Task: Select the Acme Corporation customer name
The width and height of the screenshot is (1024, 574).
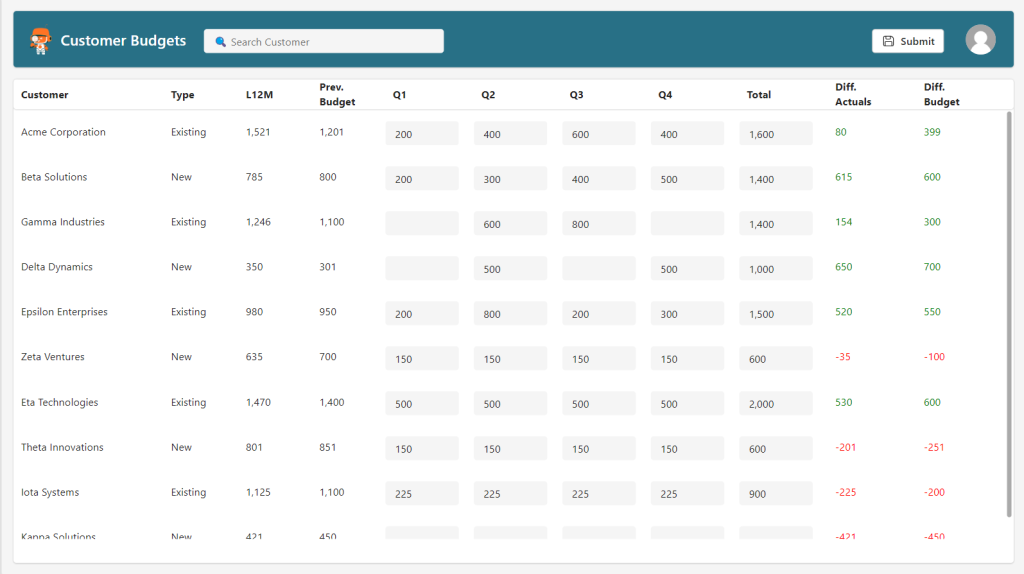Action: pos(63,132)
